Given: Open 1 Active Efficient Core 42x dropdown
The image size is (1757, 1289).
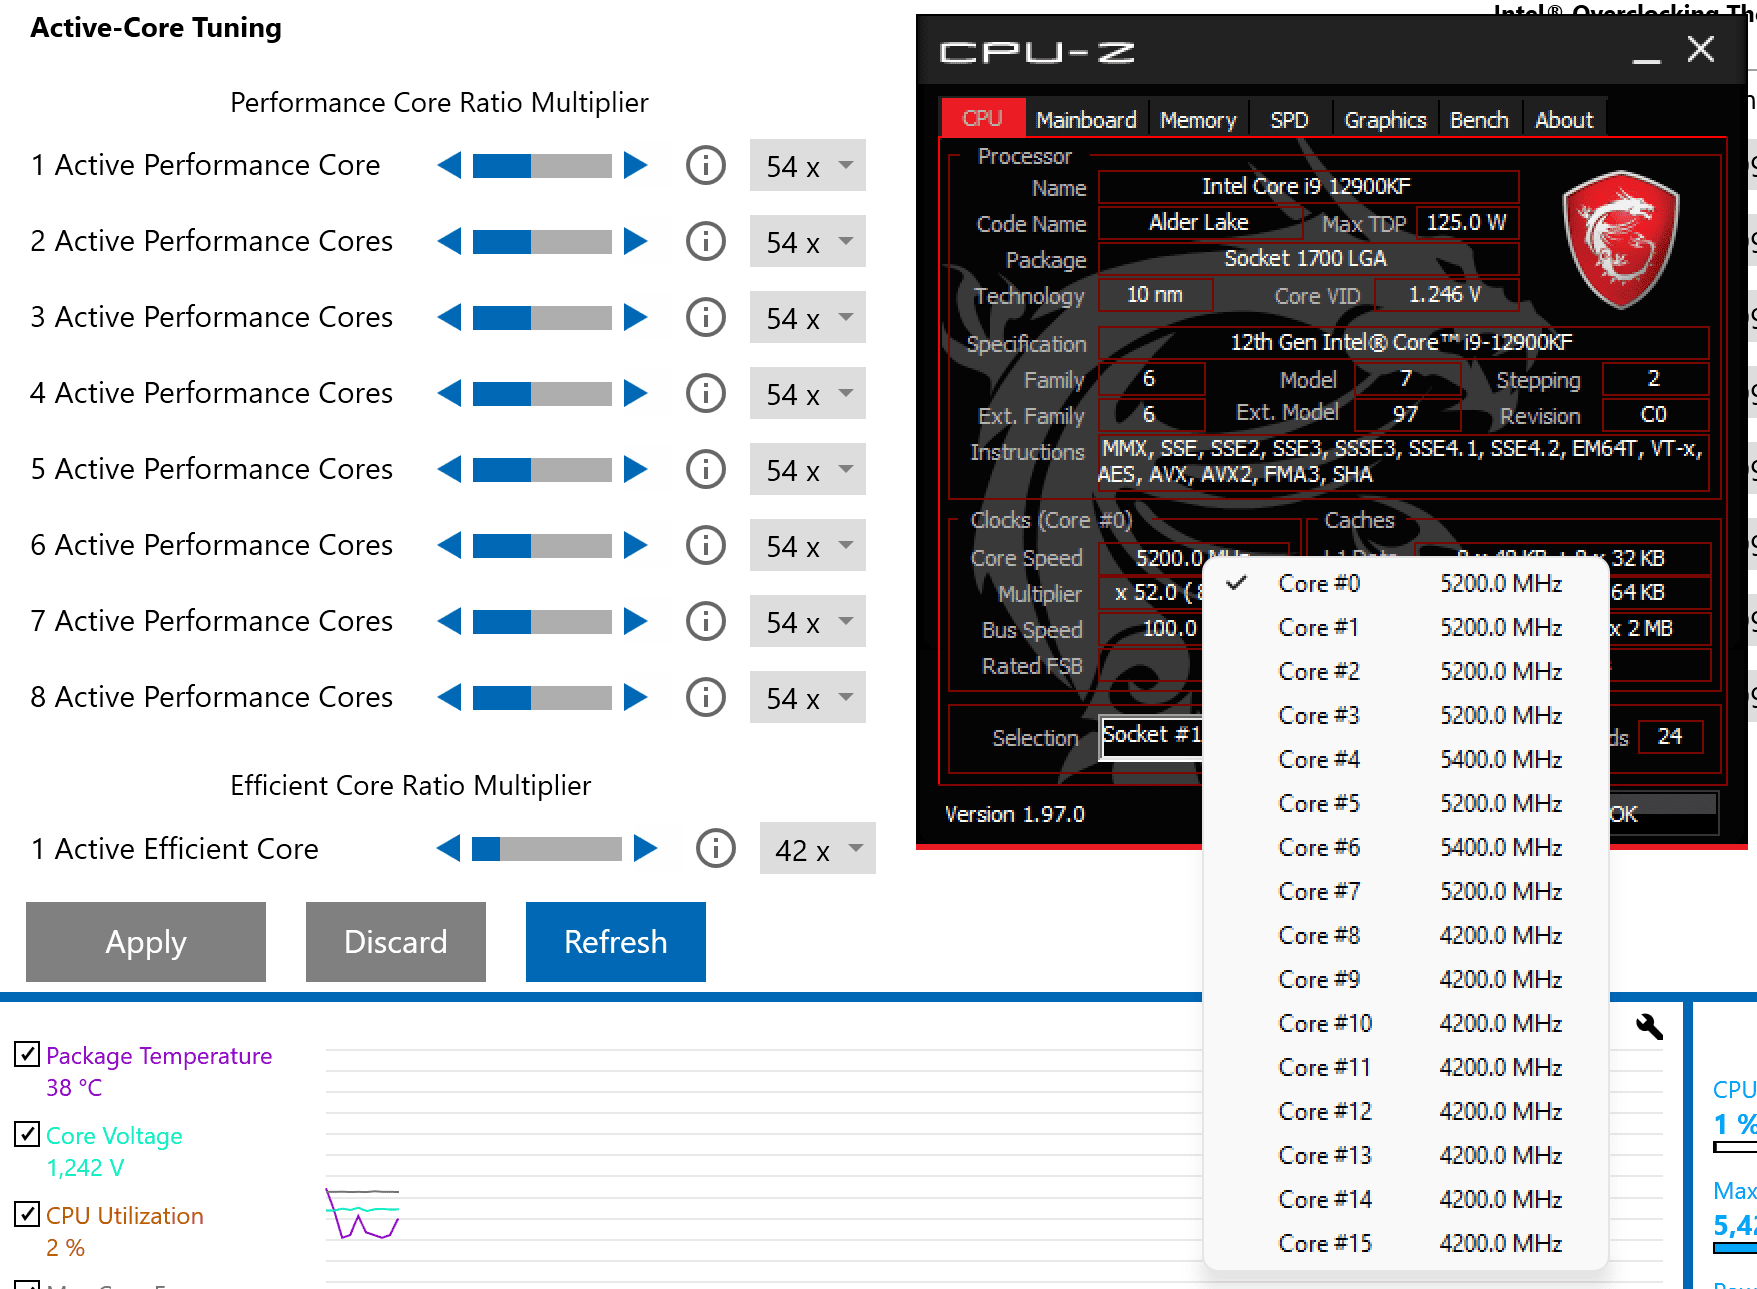Looking at the screenshot, I should coord(818,849).
